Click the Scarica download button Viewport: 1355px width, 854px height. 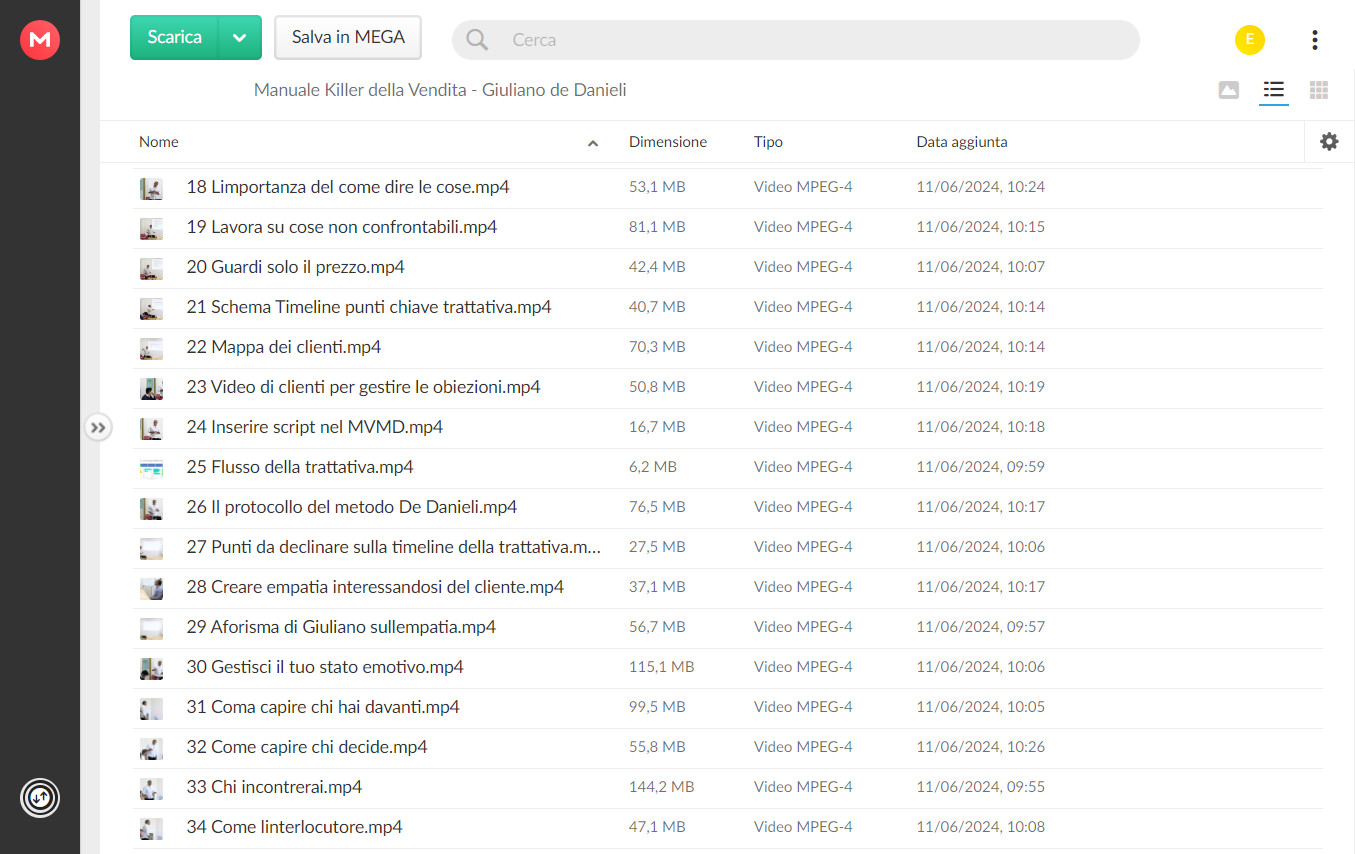[x=175, y=38]
